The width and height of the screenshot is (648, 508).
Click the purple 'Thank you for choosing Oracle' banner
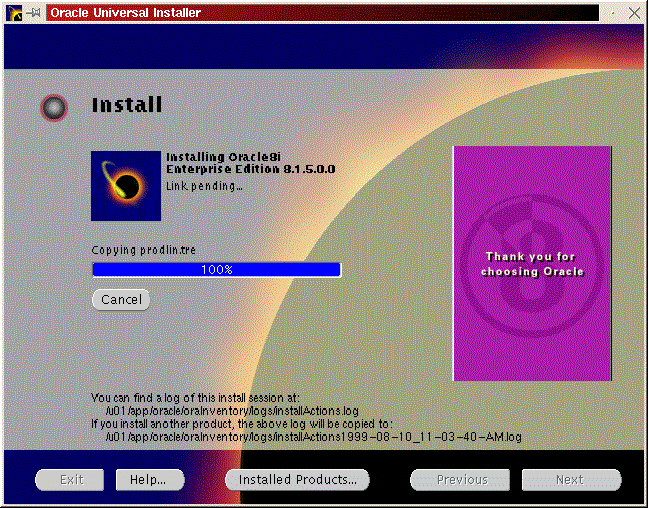531,263
